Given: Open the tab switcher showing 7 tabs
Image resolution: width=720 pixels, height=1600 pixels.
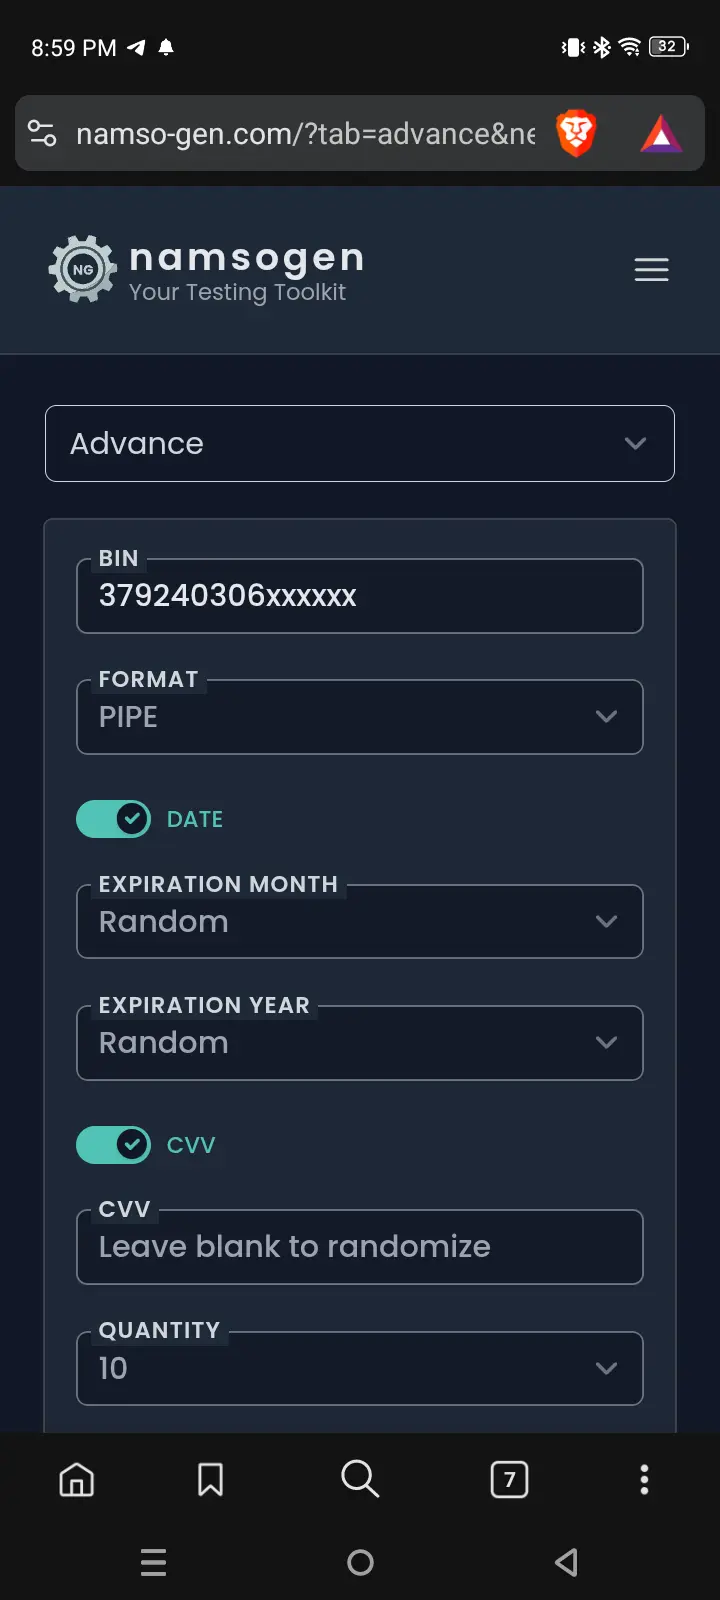Looking at the screenshot, I should click(x=509, y=1479).
